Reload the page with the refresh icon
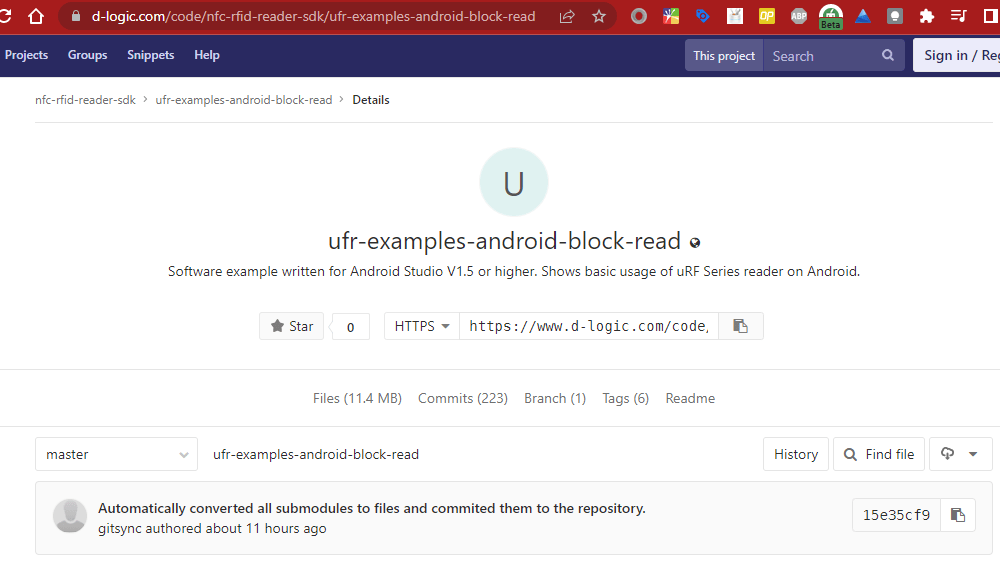Viewport: 1000px width, 563px height. click(x=5, y=16)
